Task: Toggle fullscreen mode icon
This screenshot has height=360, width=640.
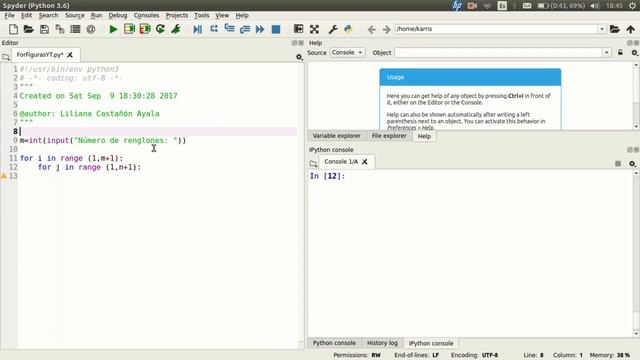Action: click(314, 29)
